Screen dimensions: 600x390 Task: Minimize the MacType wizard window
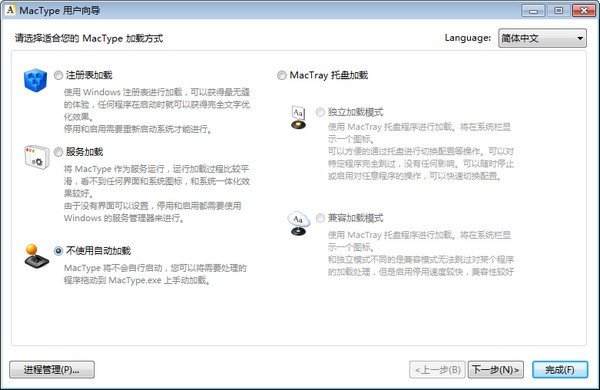(533, 11)
